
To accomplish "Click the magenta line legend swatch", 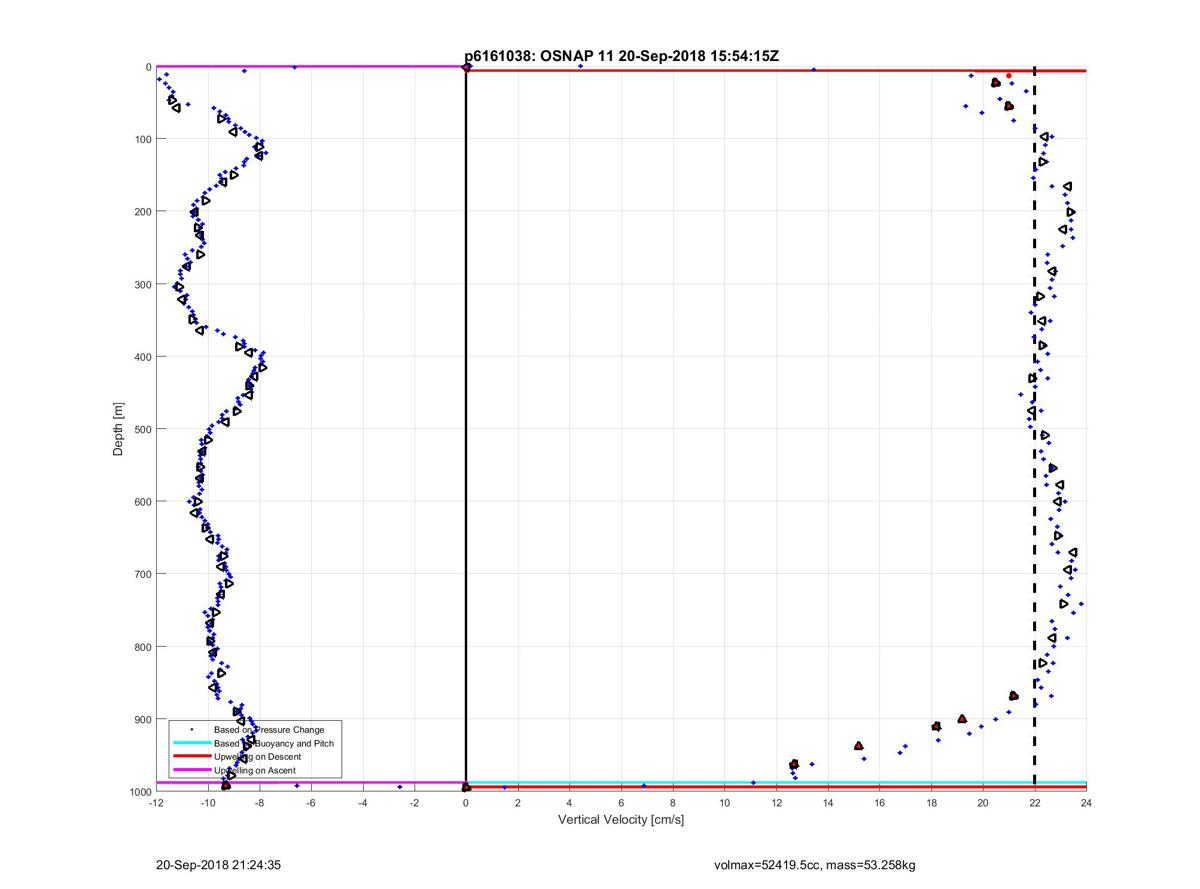I will 190,771.
